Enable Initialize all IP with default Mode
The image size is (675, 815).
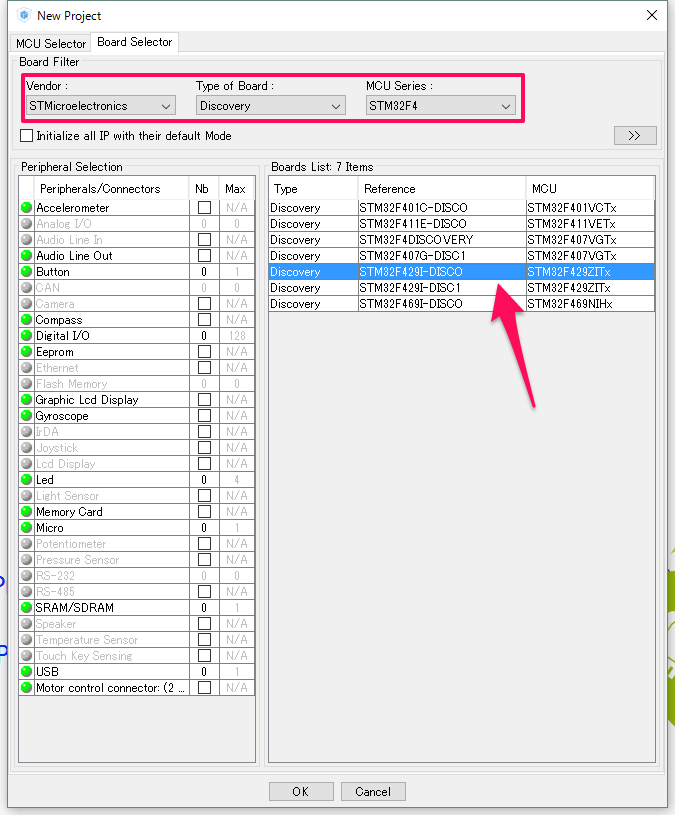(27, 136)
